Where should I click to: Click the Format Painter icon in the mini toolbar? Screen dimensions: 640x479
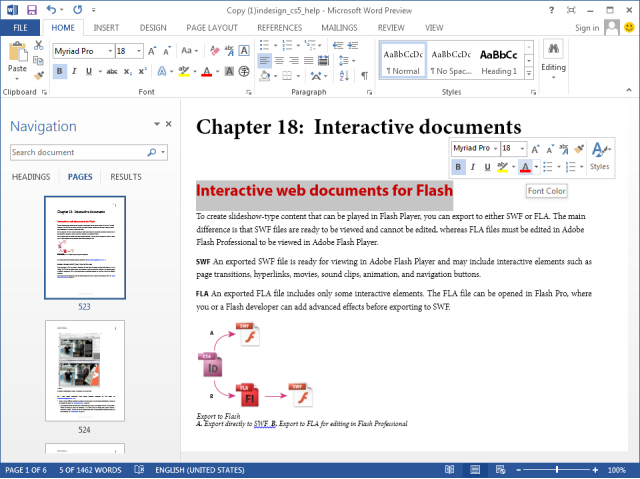point(579,148)
